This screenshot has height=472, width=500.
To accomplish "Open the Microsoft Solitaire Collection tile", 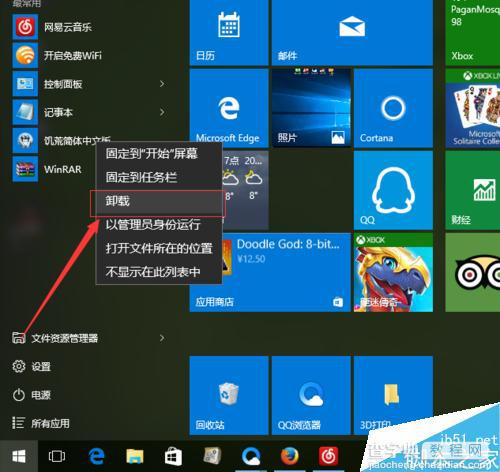I will [x=473, y=108].
